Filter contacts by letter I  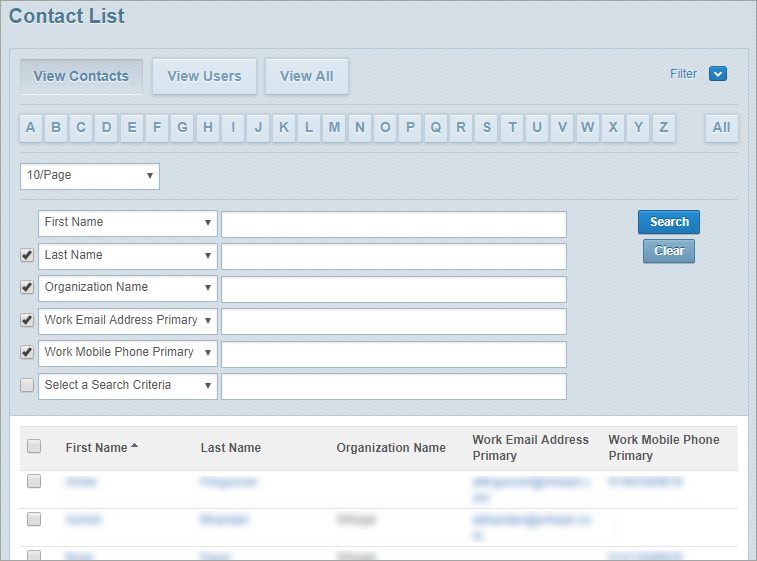tap(233, 128)
